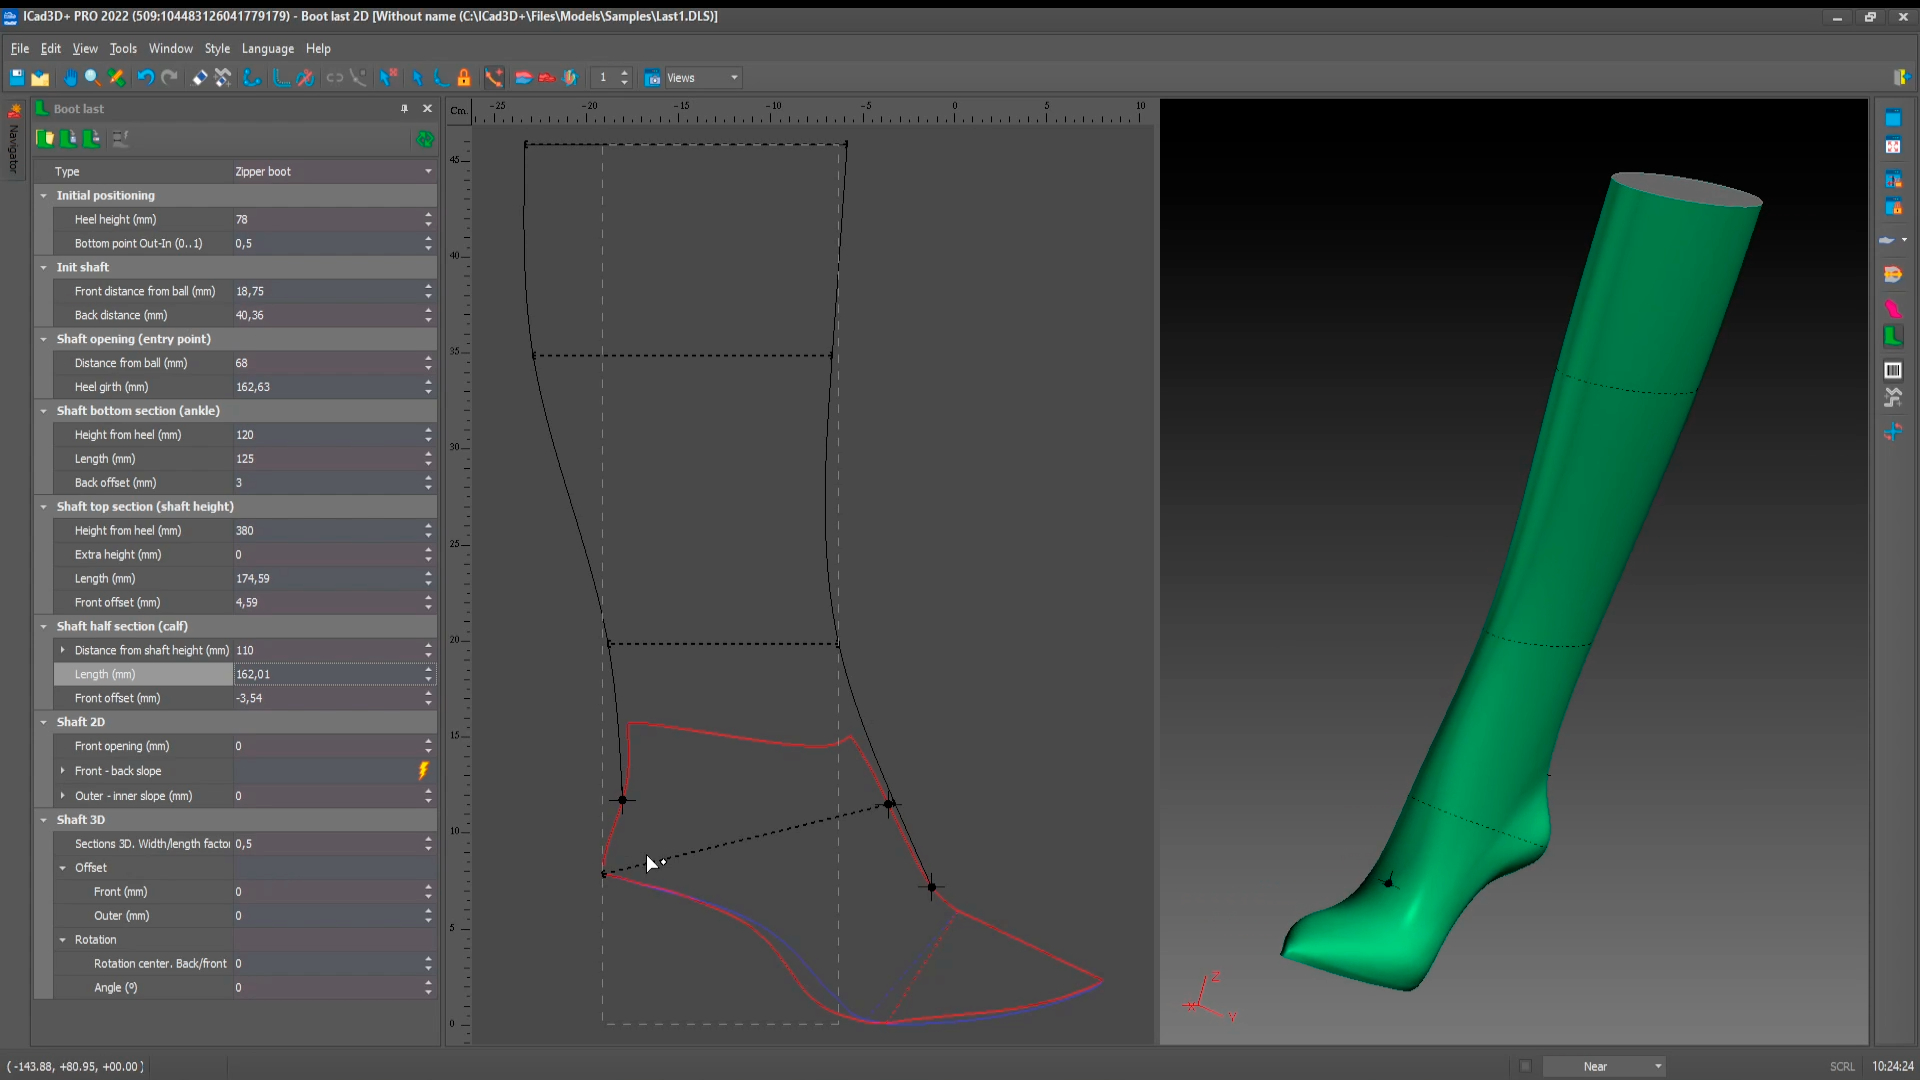Screen dimensions: 1920x1080
Task: Toggle visibility of Shaft 3D section
Action: pos(44,819)
